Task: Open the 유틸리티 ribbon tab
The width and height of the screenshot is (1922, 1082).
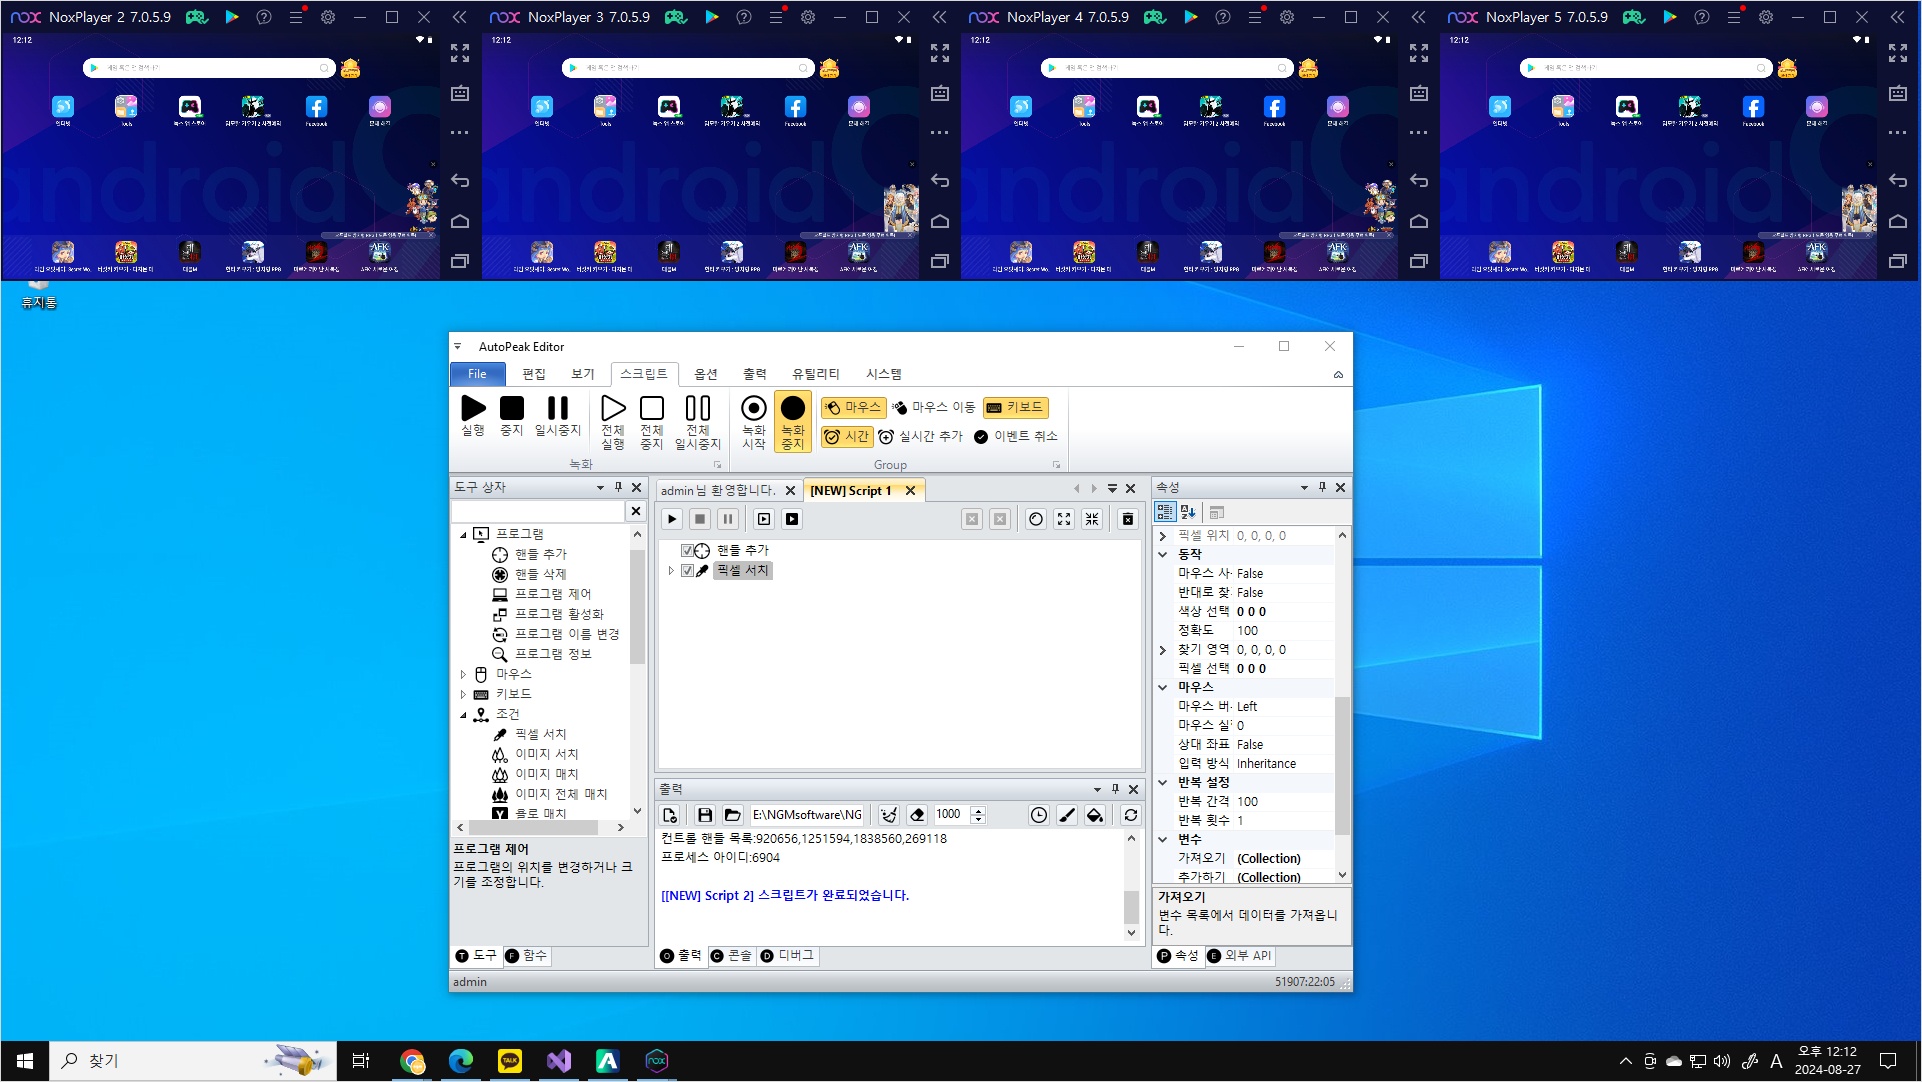Action: click(x=815, y=374)
